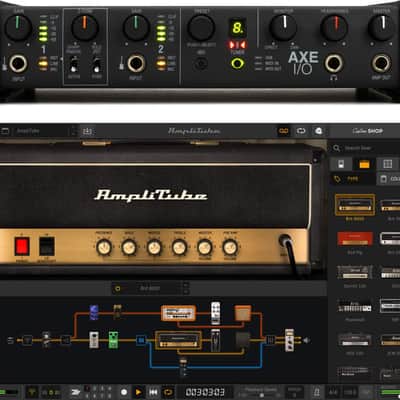Open the Custom SHOP
Image resolution: width=400 pixels, height=400 pixels.
point(367,131)
